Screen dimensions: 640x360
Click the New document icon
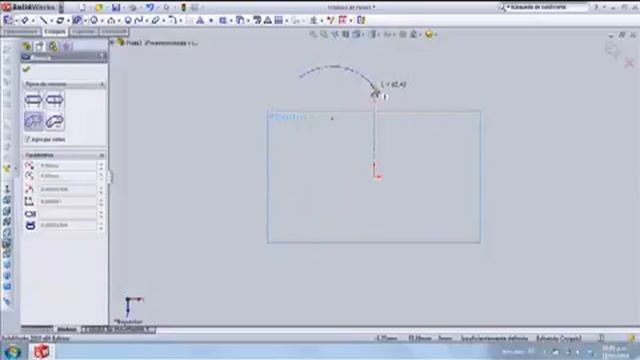[x=82, y=7]
